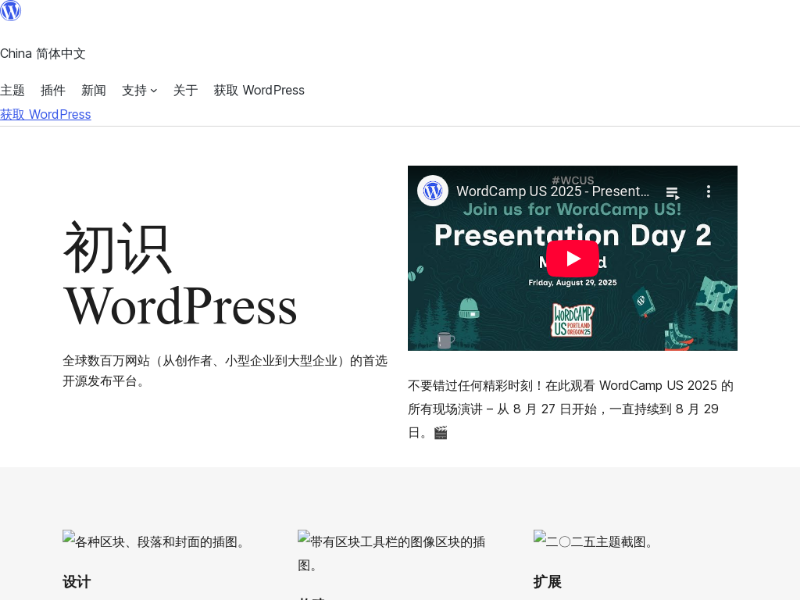Open the video's playlist queue icon
The width and height of the screenshot is (800, 600).
tap(672, 192)
